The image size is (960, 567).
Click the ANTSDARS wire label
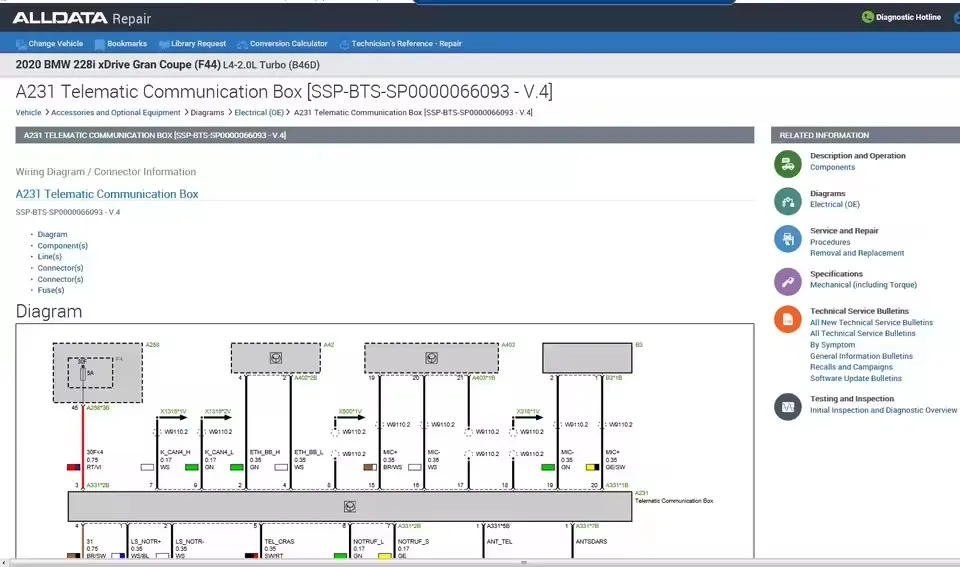(x=591, y=542)
